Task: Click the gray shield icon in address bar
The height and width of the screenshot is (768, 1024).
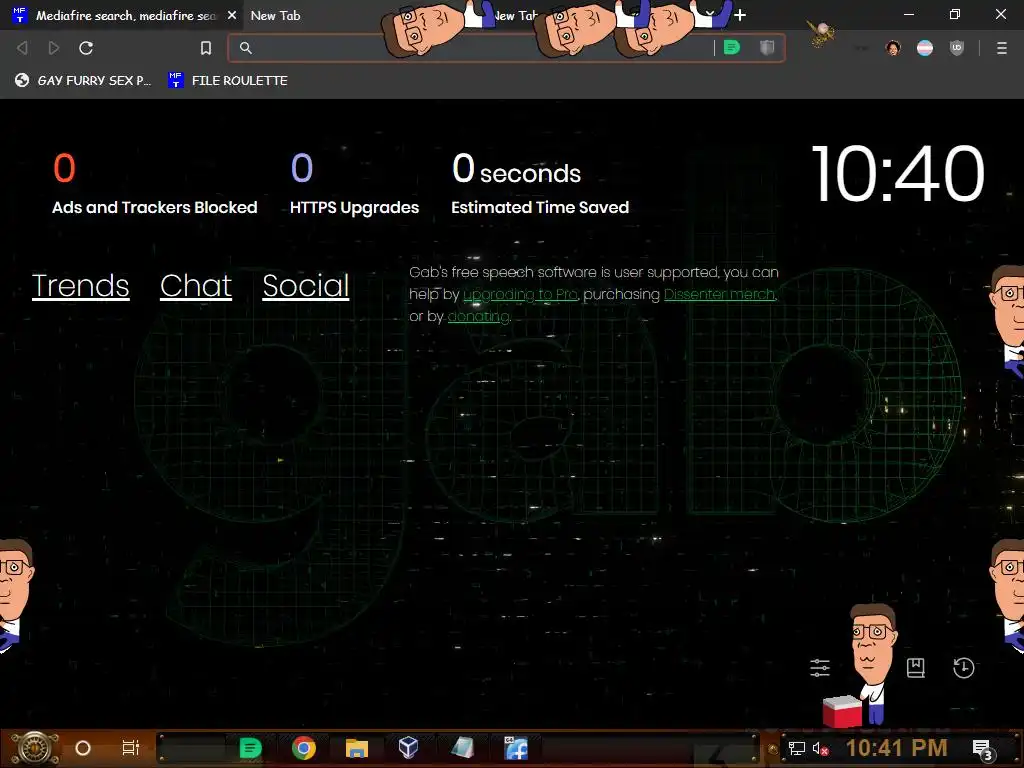Action: tap(767, 48)
